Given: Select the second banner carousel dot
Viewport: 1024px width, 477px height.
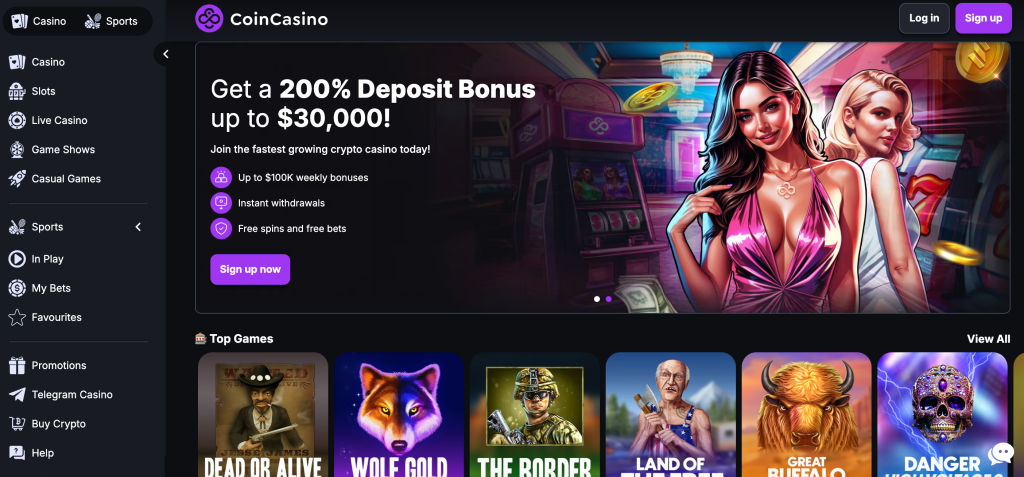Looking at the screenshot, I should point(609,299).
